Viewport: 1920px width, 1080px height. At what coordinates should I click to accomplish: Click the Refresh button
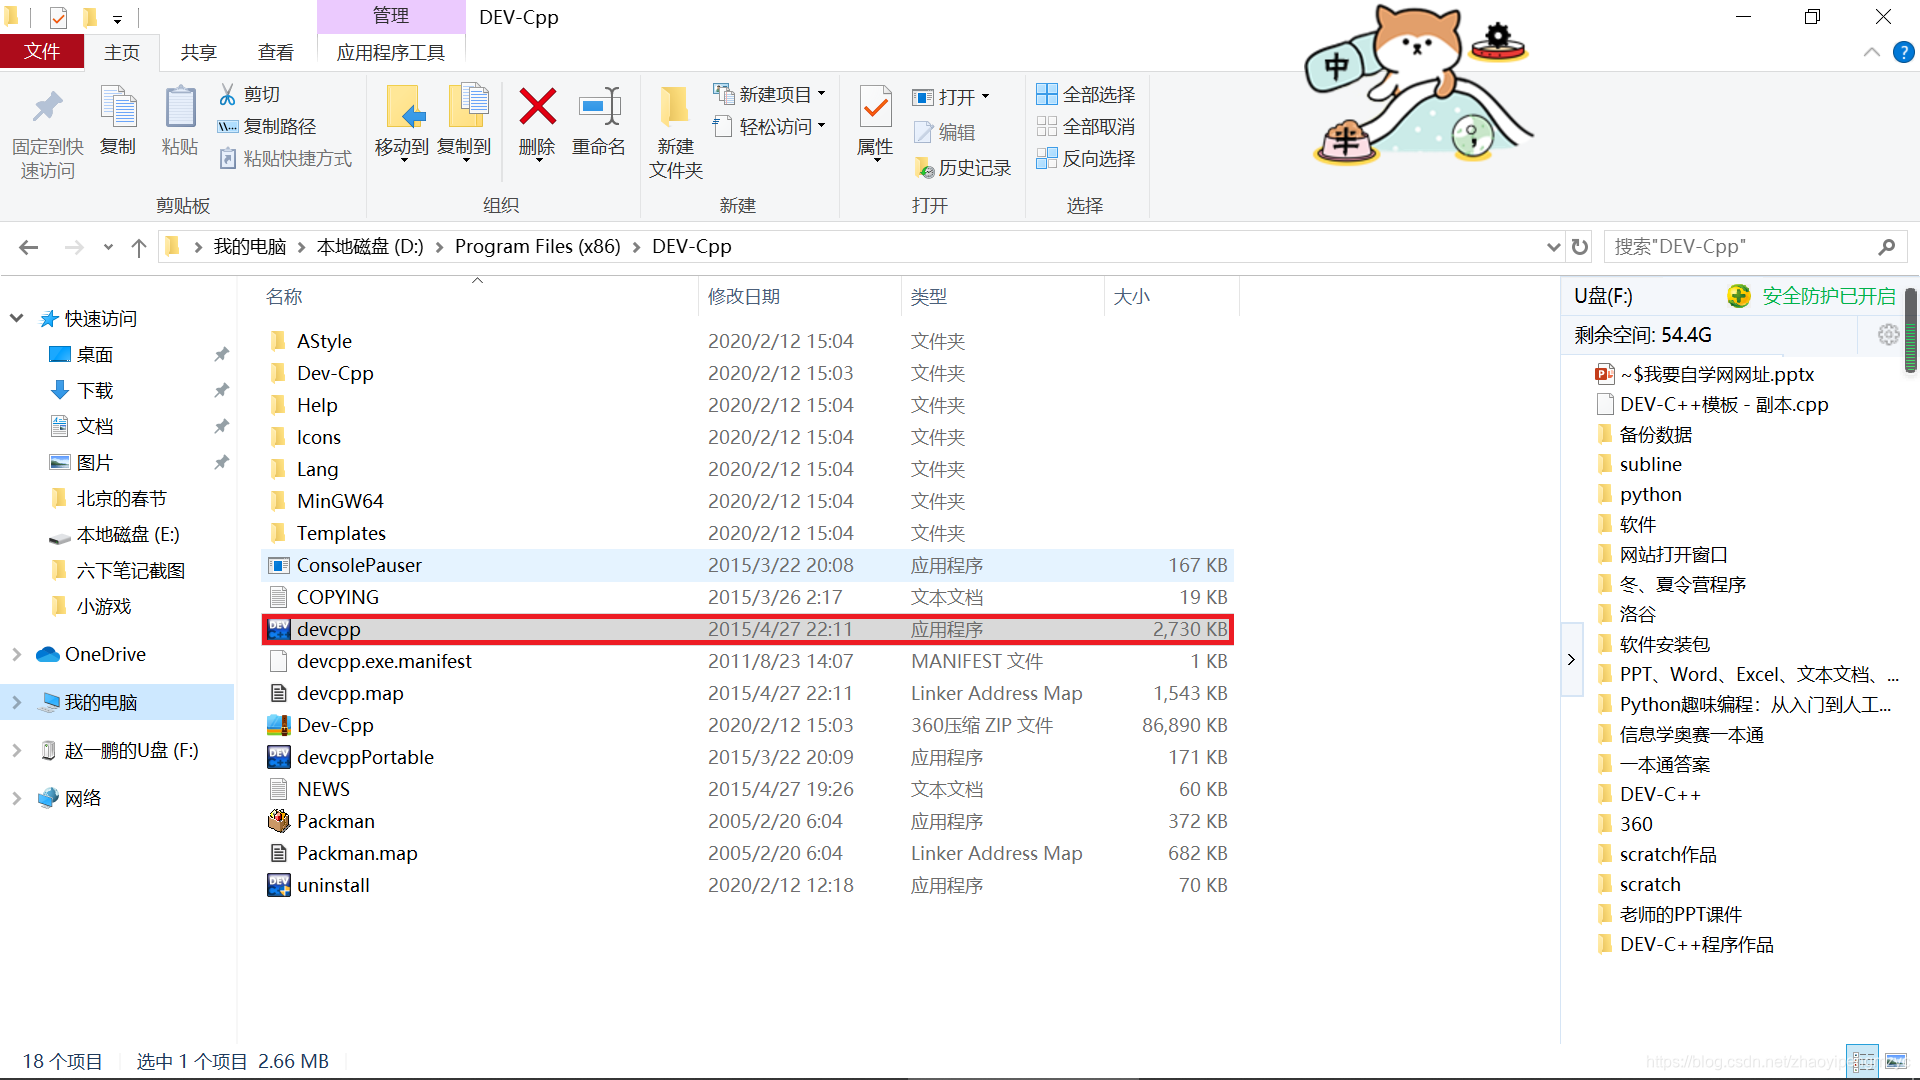pos(1580,247)
